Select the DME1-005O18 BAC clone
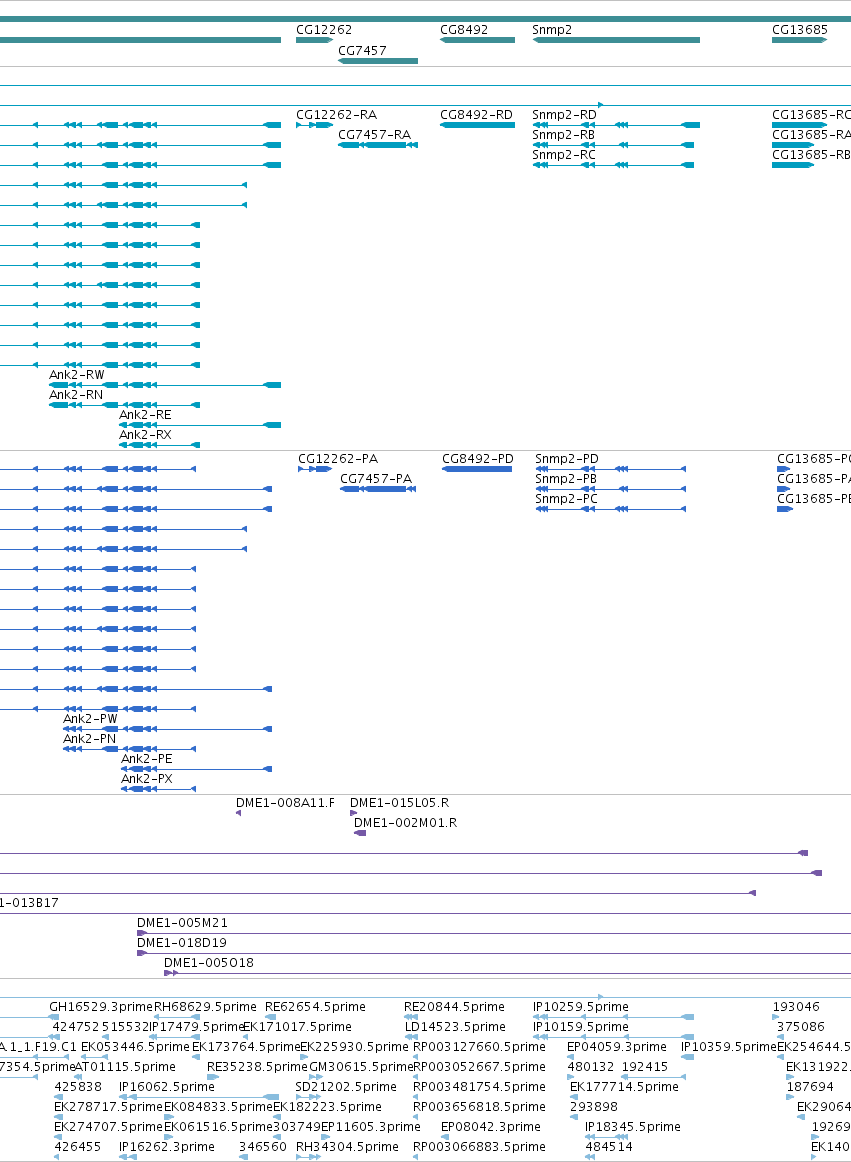This screenshot has height=1162, width=851. (x=507, y=974)
